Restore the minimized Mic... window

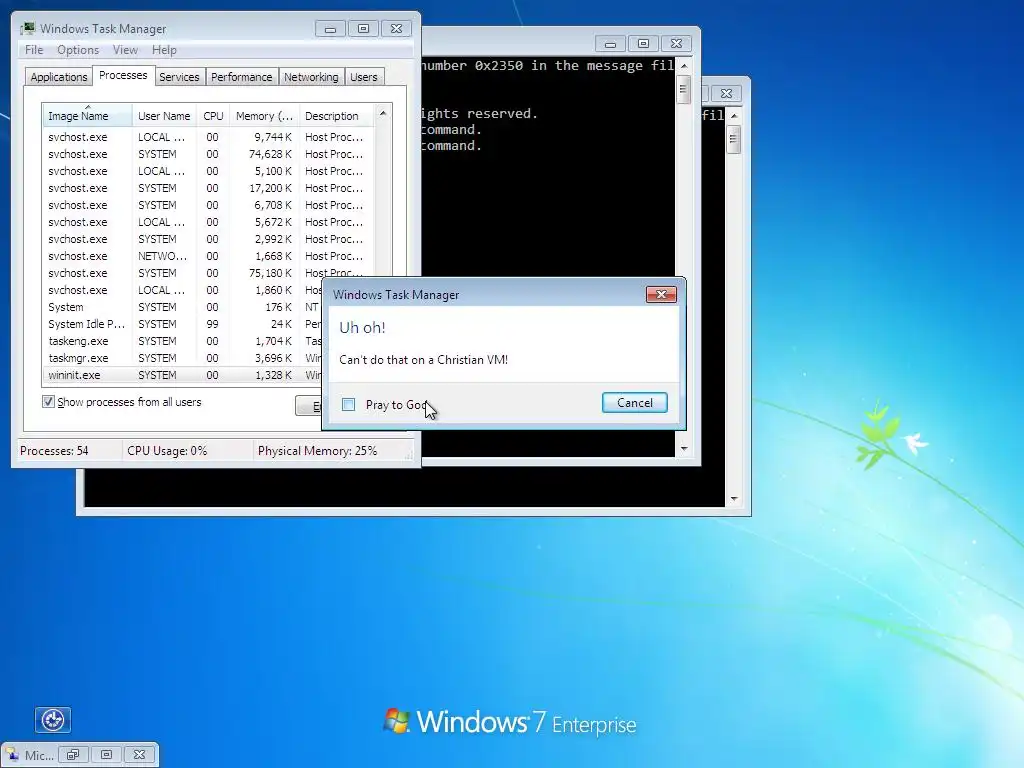point(73,754)
